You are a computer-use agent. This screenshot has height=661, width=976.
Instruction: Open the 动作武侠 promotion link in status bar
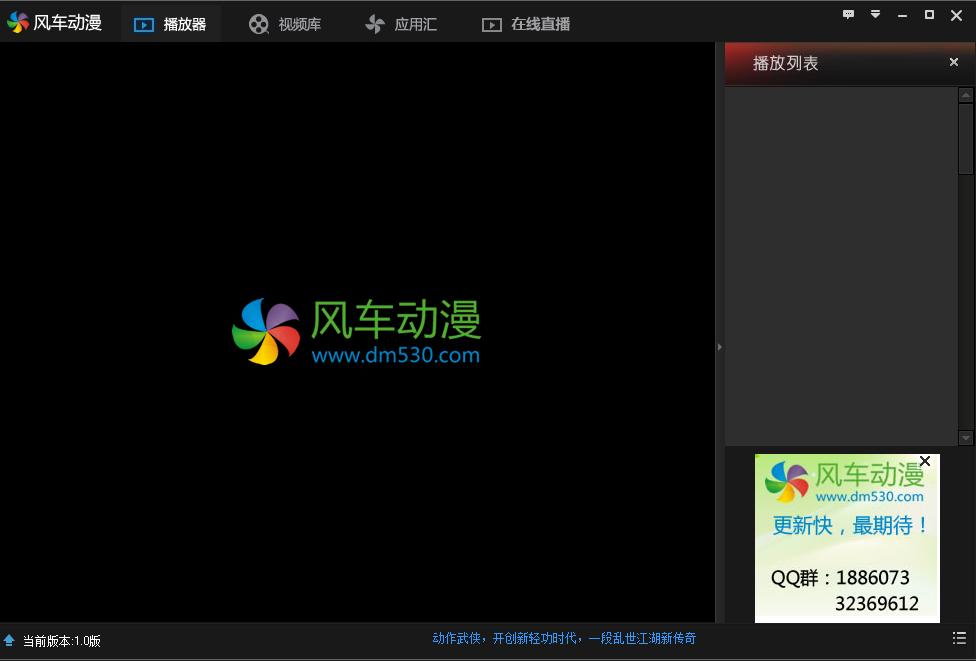click(x=563, y=638)
